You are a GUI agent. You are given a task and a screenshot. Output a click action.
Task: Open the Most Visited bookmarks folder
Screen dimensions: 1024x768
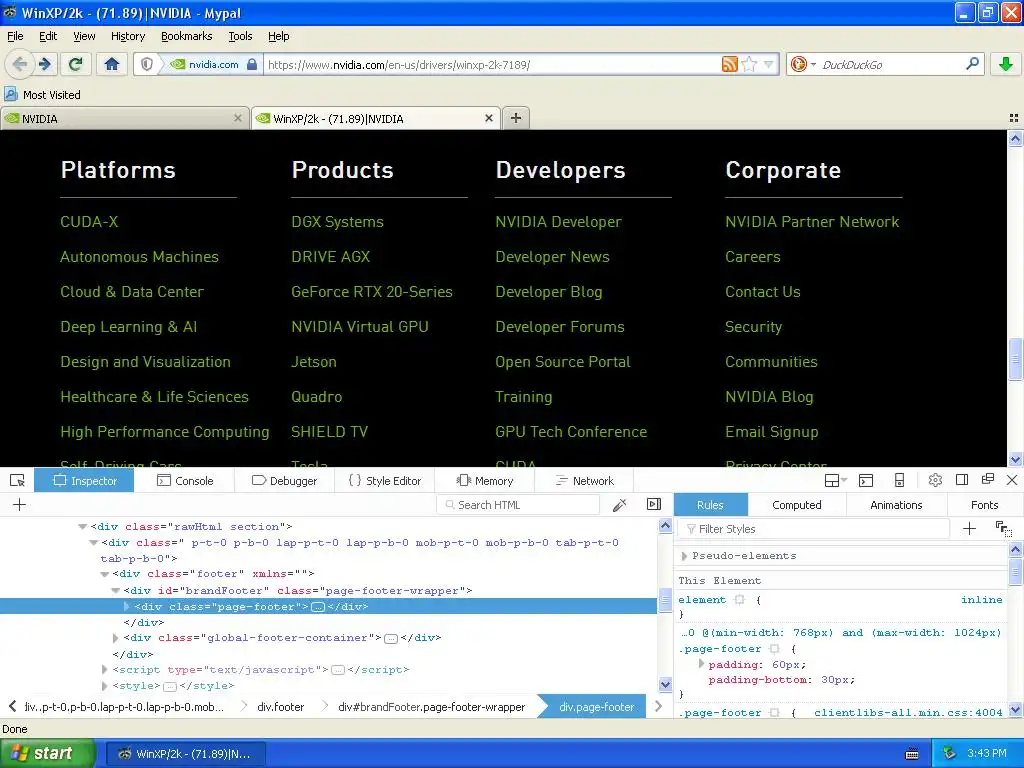[43, 95]
